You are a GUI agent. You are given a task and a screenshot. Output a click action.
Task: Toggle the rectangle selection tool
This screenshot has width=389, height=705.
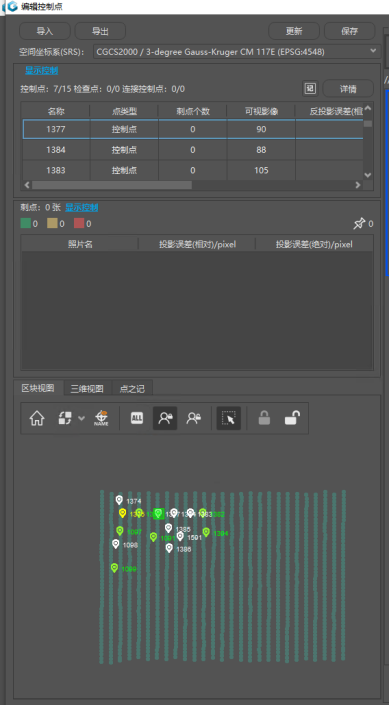tap(229, 419)
